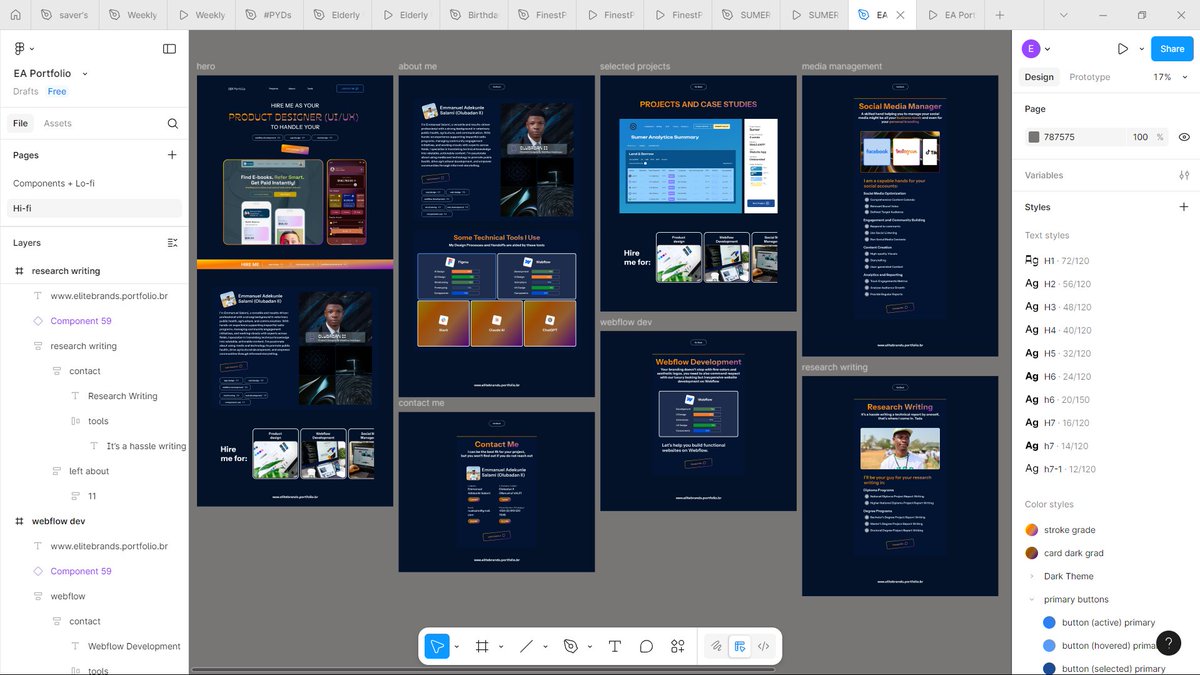The image size is (1200, 675).
Task: Add a new browser tab
Action: [x=999, y=15]
